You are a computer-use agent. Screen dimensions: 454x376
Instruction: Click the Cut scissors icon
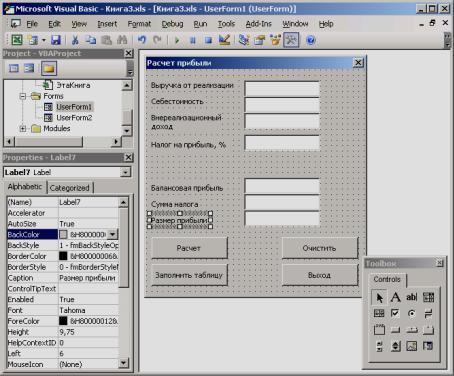pos(75,40)
